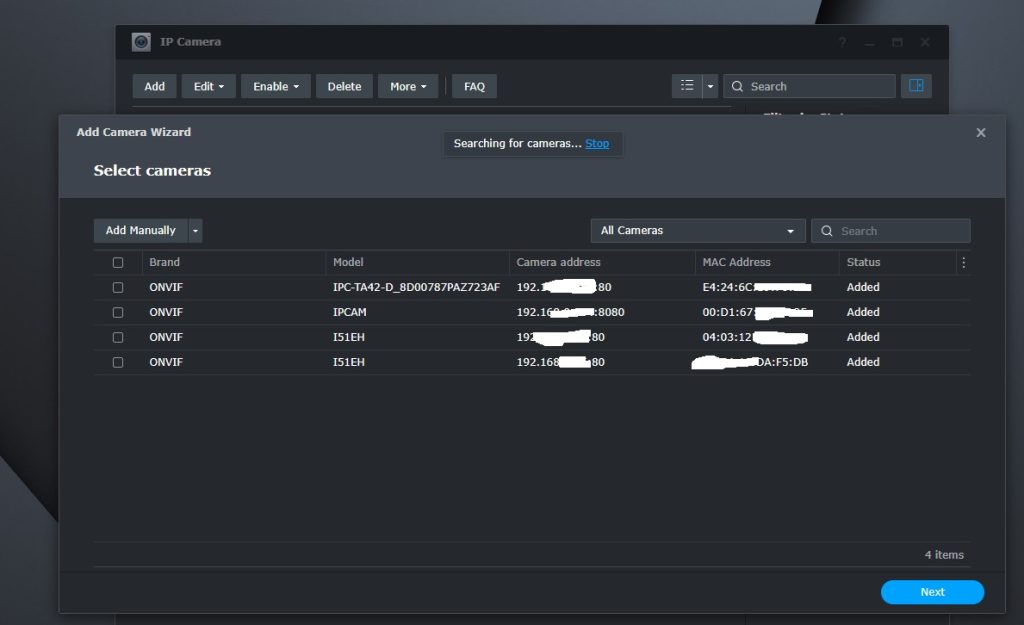Expand the view mode dropdown arrow
This screenshot has width=1024, height=625.
click(711, 86)
